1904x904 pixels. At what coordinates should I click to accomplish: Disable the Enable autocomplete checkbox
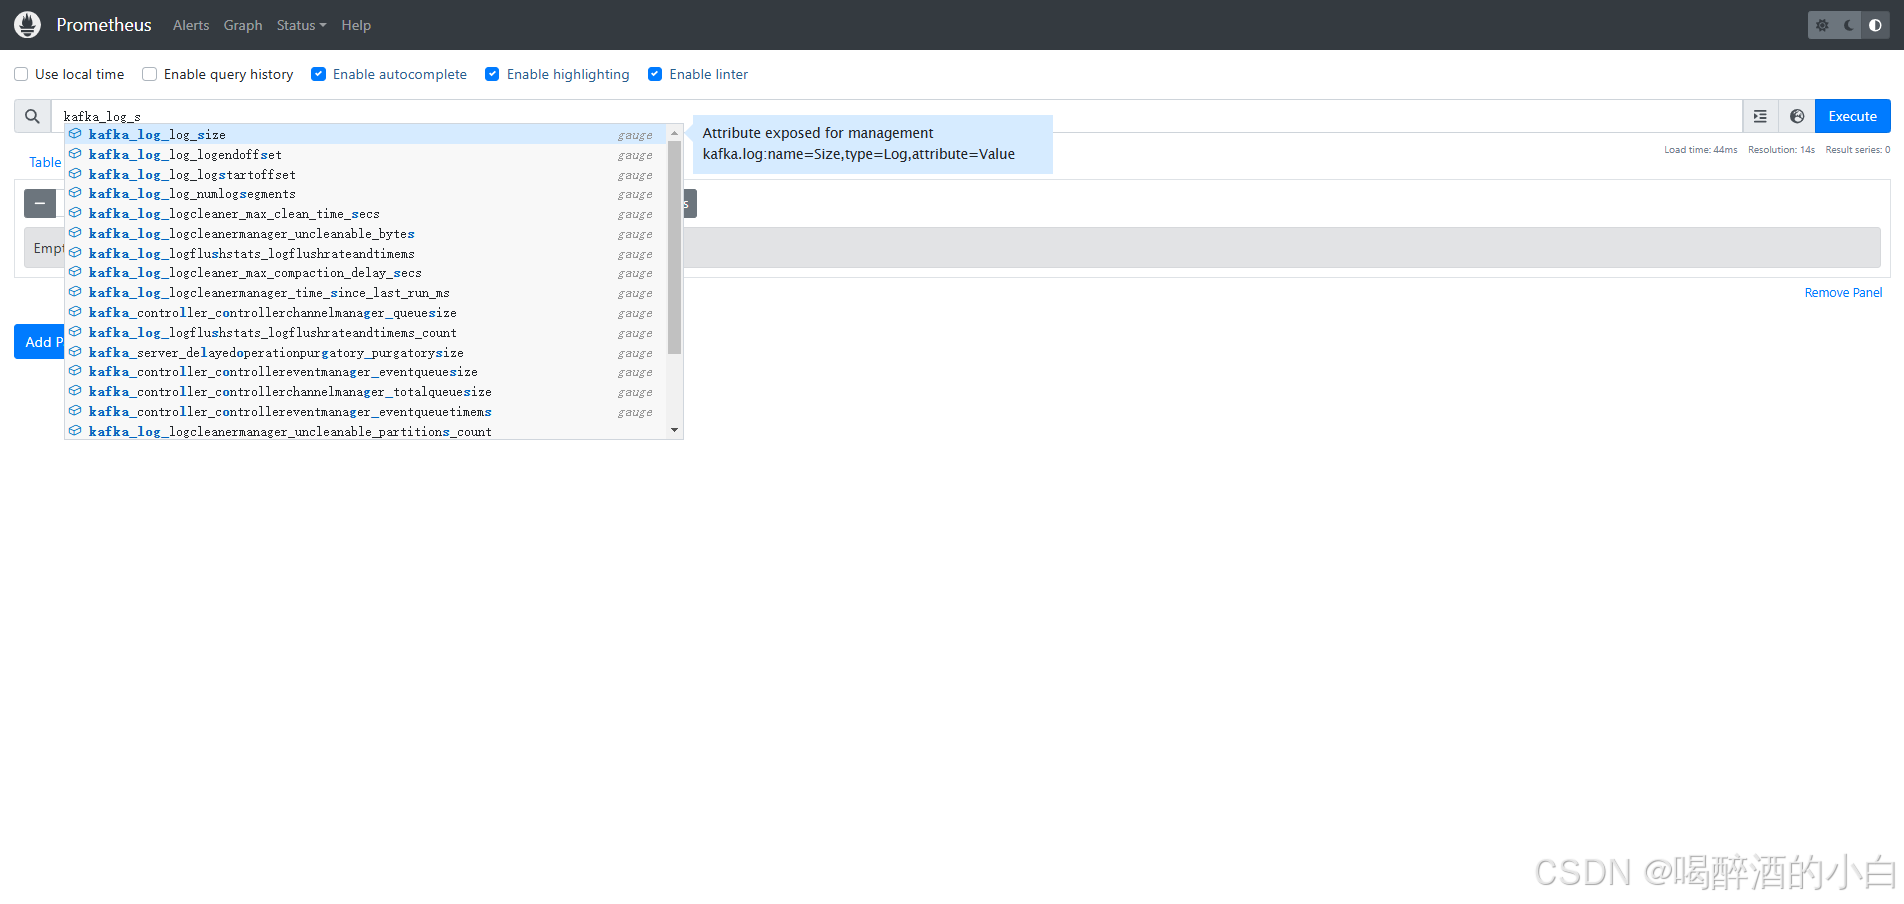tap(319, 74)
